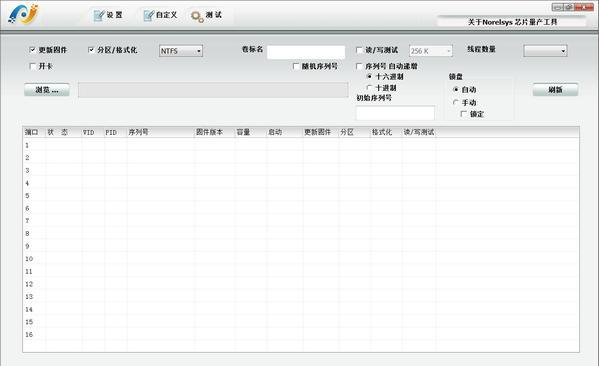
Task: Select port row 14
Action: click(301, 309)
